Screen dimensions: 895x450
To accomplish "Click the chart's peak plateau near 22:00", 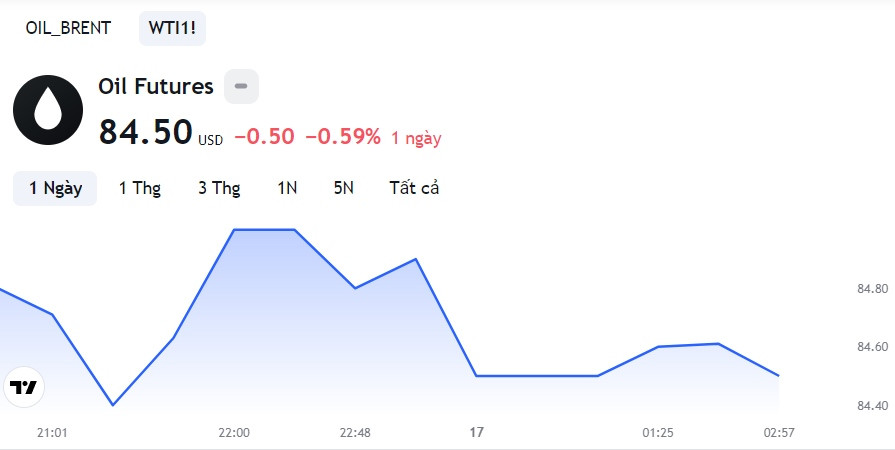I will (x=265, y=230).
